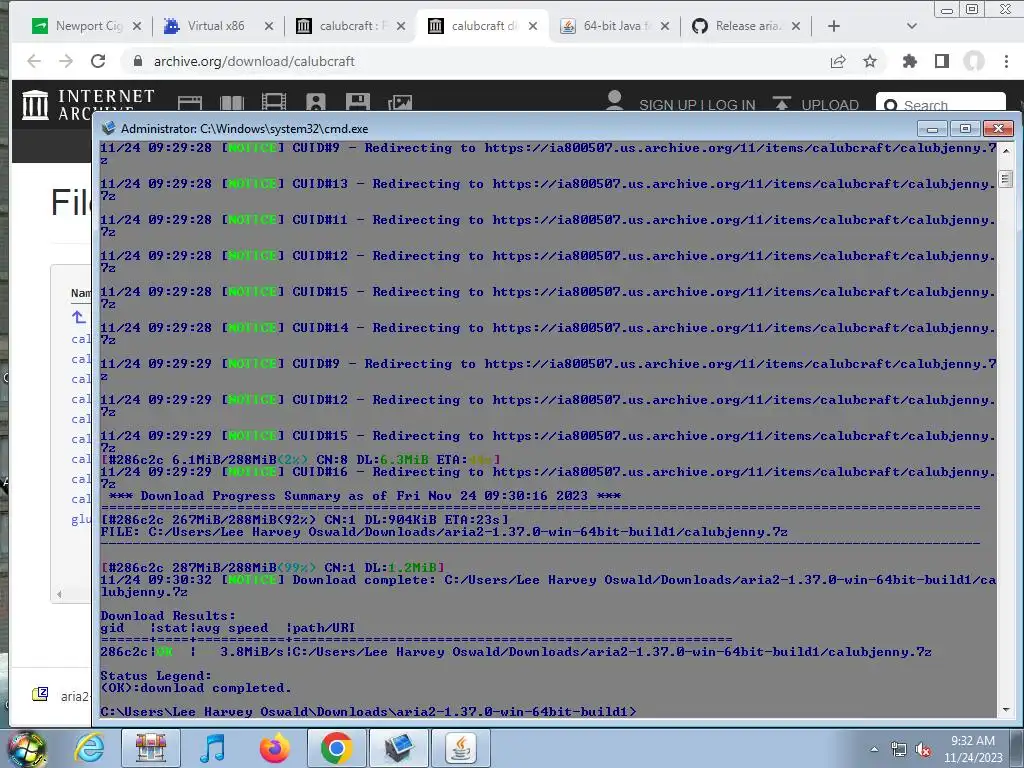This screenshot has width=1024, height=768.
Task: Open the Windows Start button
Action: 26,749
